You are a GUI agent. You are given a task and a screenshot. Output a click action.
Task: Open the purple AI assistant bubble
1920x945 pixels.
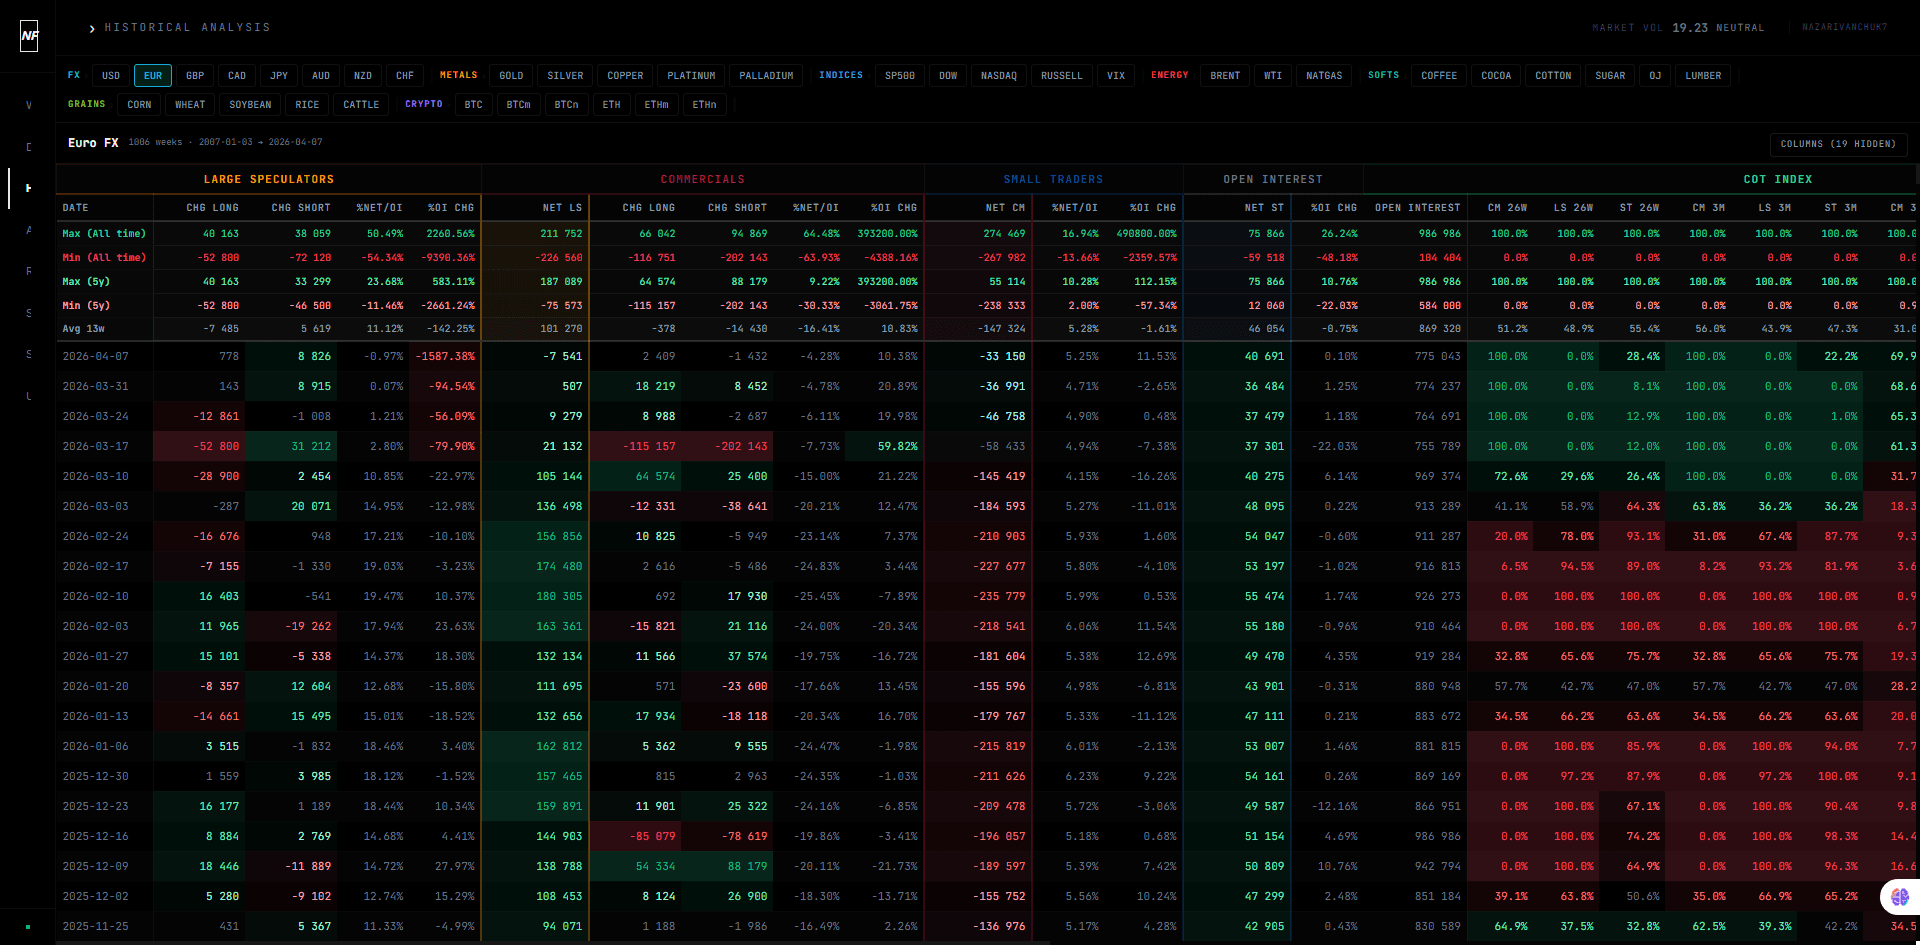[1899, 897]
